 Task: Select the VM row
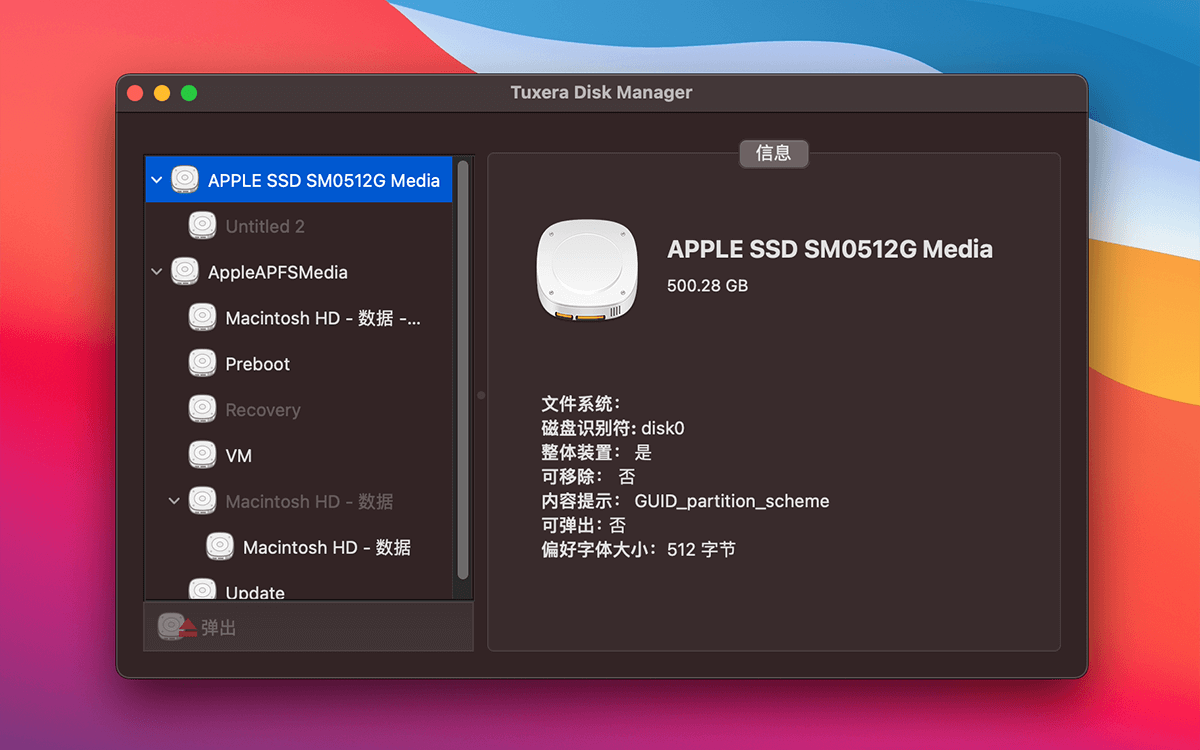pyautogui.click(x=299, y=455)
